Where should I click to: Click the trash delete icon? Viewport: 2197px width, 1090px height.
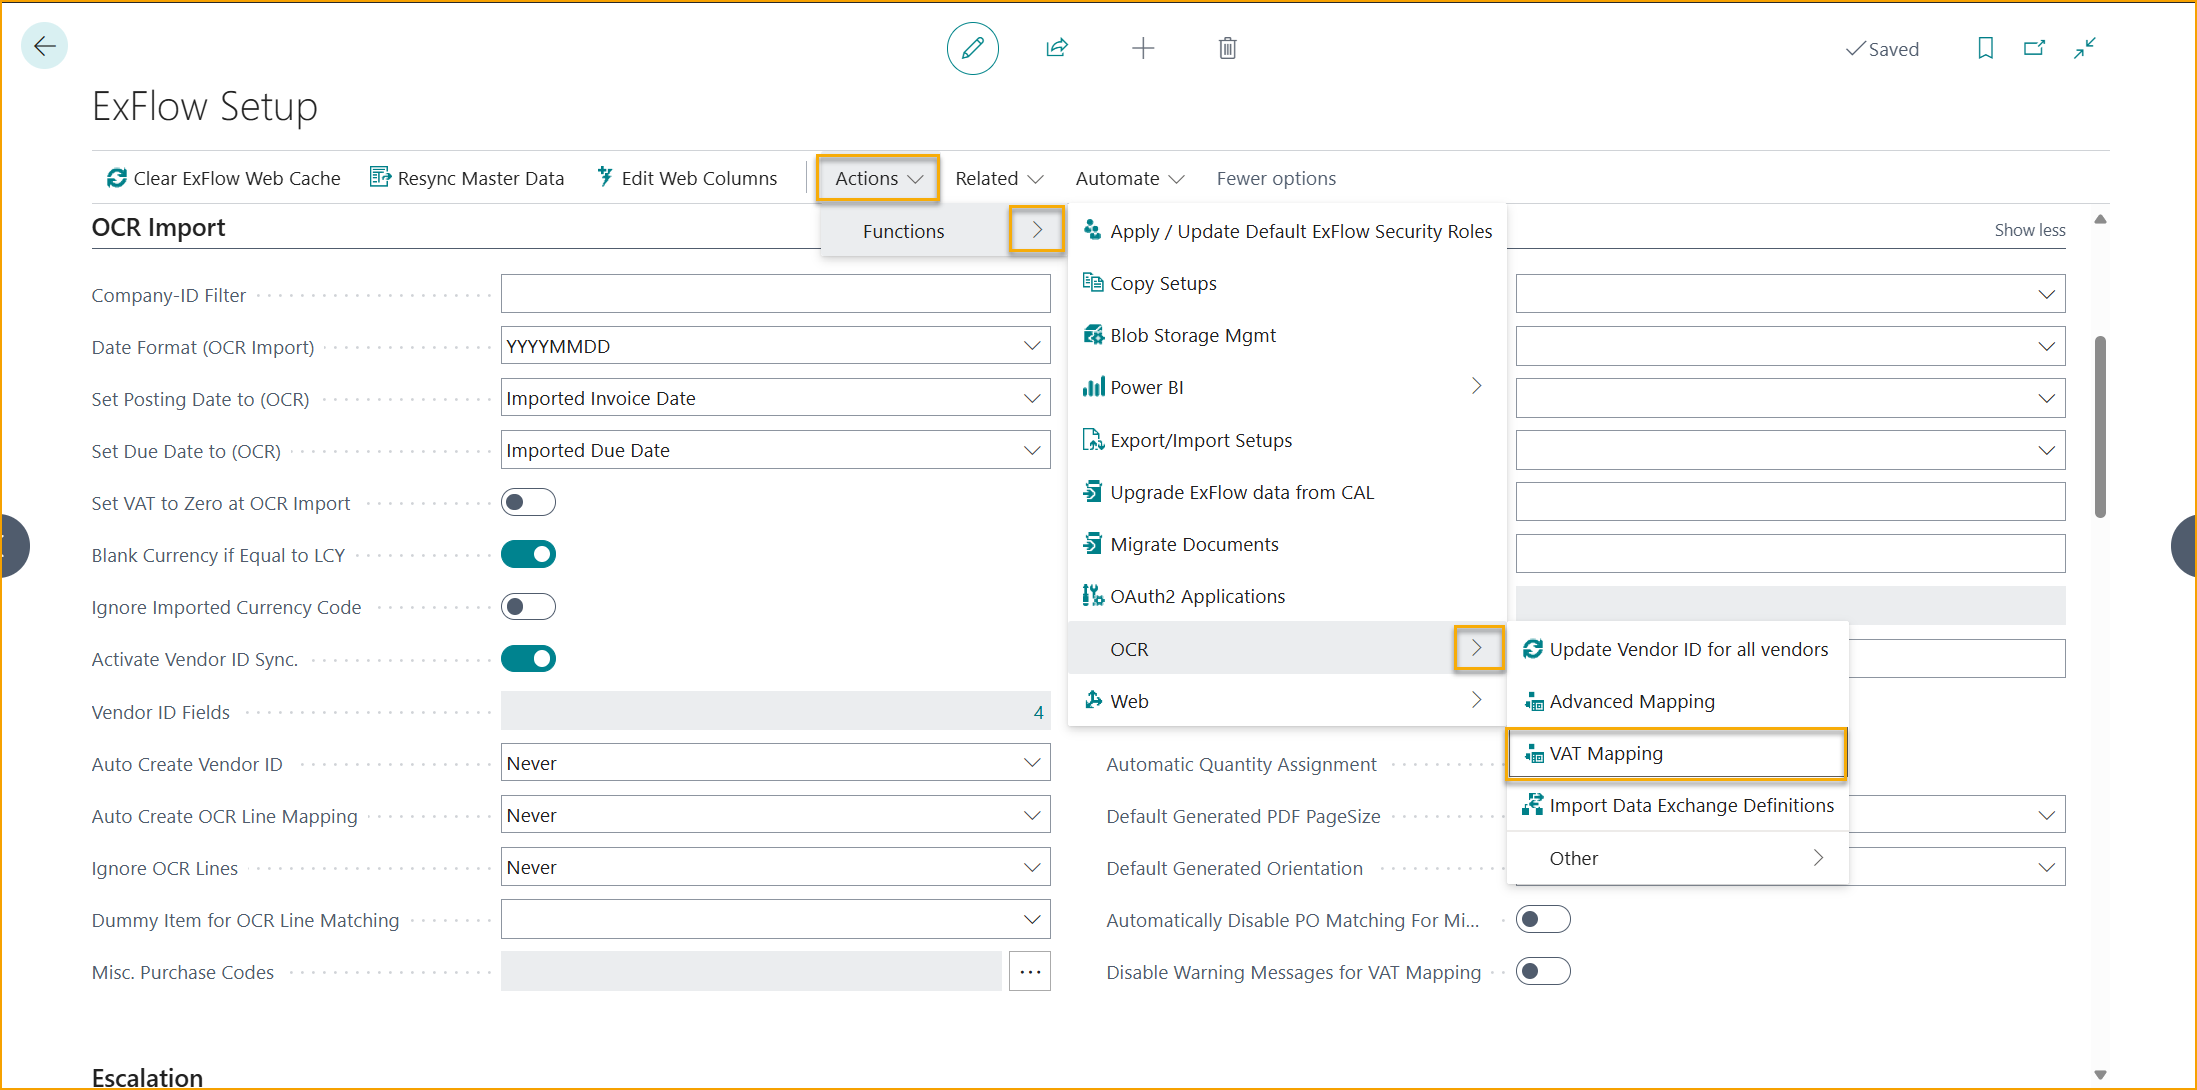[x=1227, y=48]
